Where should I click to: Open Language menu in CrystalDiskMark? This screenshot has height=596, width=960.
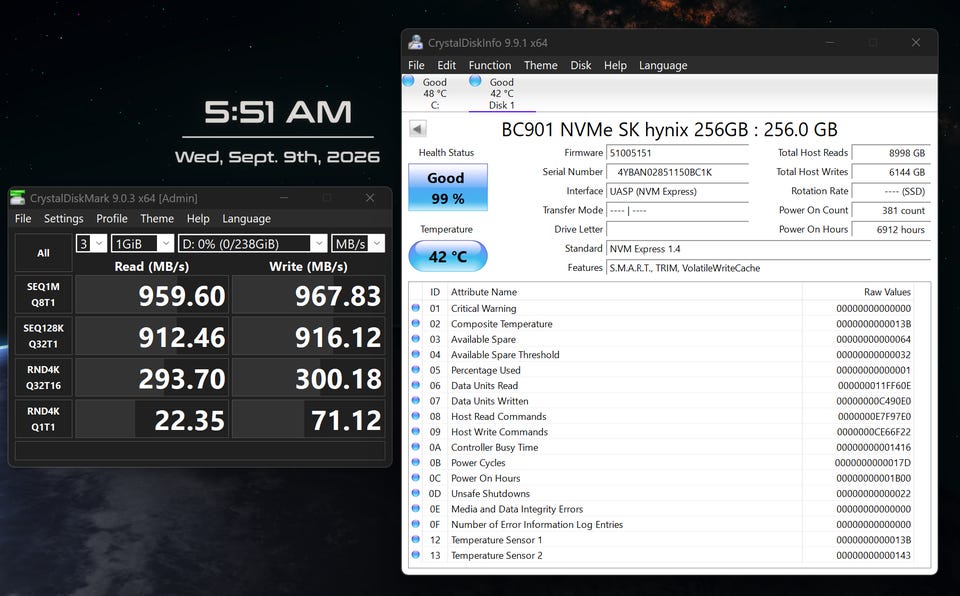coord(246,218)
